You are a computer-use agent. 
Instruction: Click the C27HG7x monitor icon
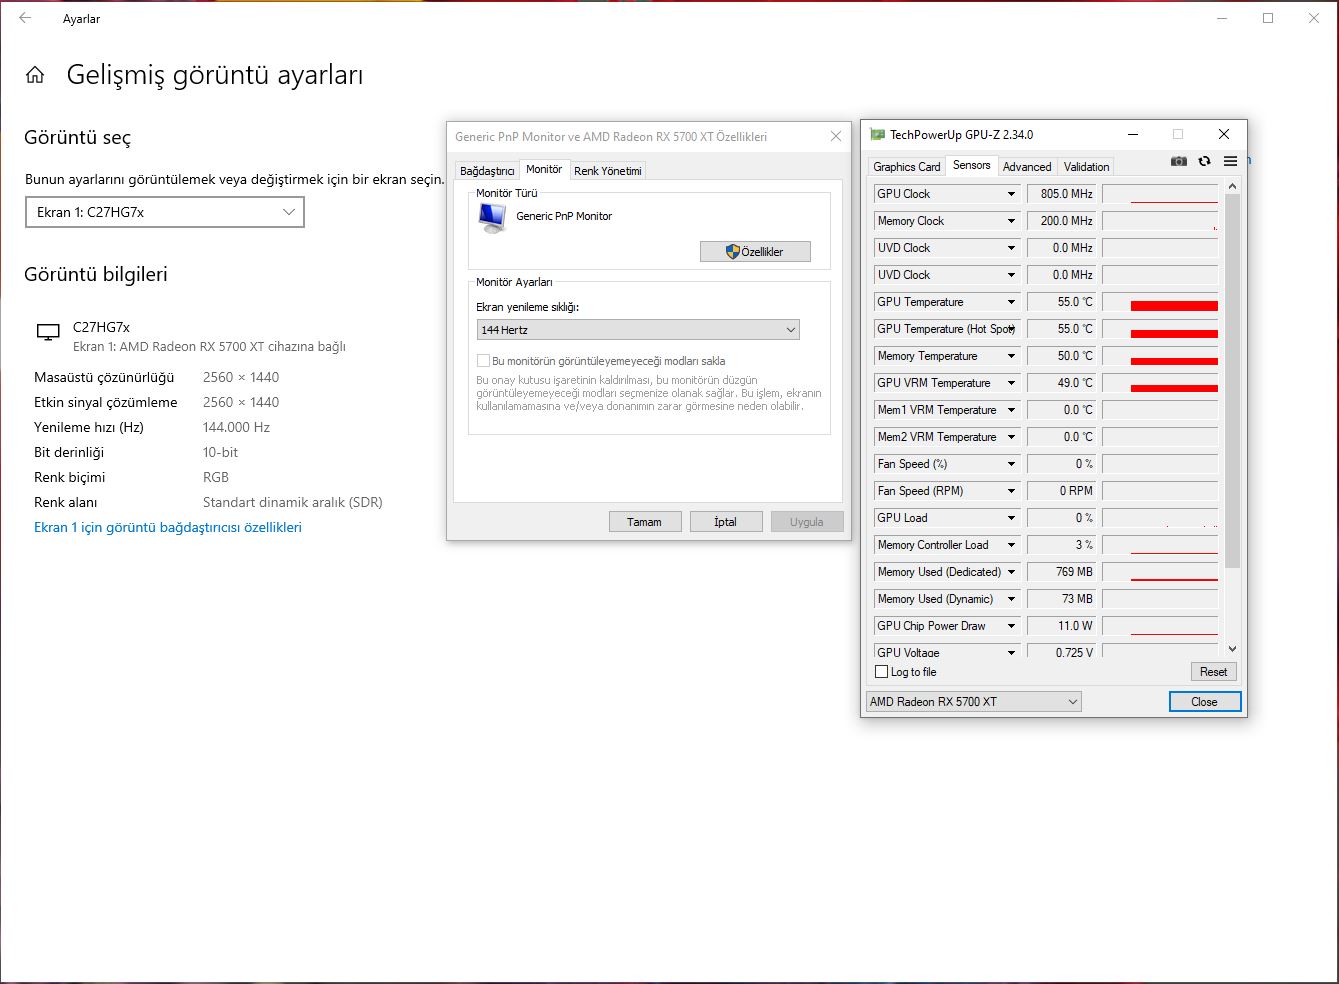point(47,333)
